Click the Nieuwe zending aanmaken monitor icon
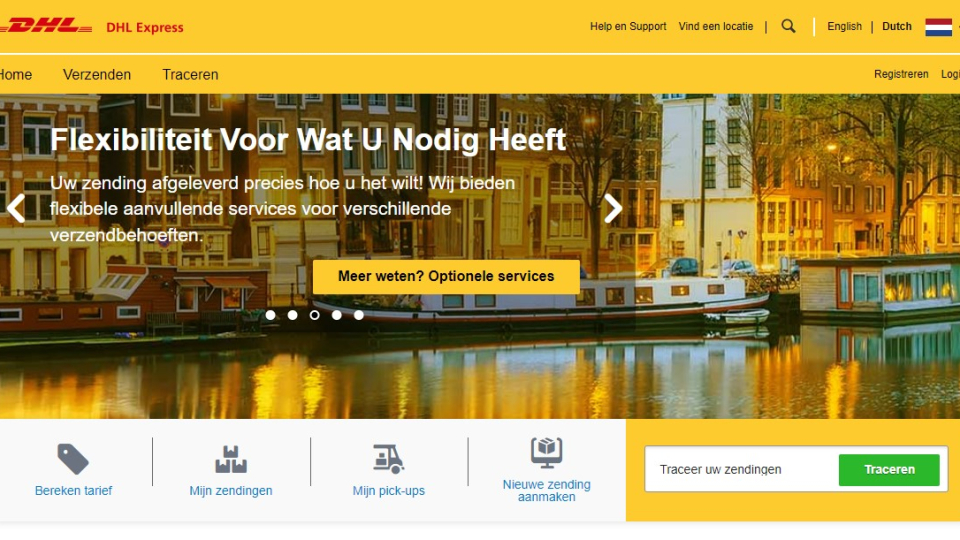Viewport: 960px width, 540px height. pos(546,453)
